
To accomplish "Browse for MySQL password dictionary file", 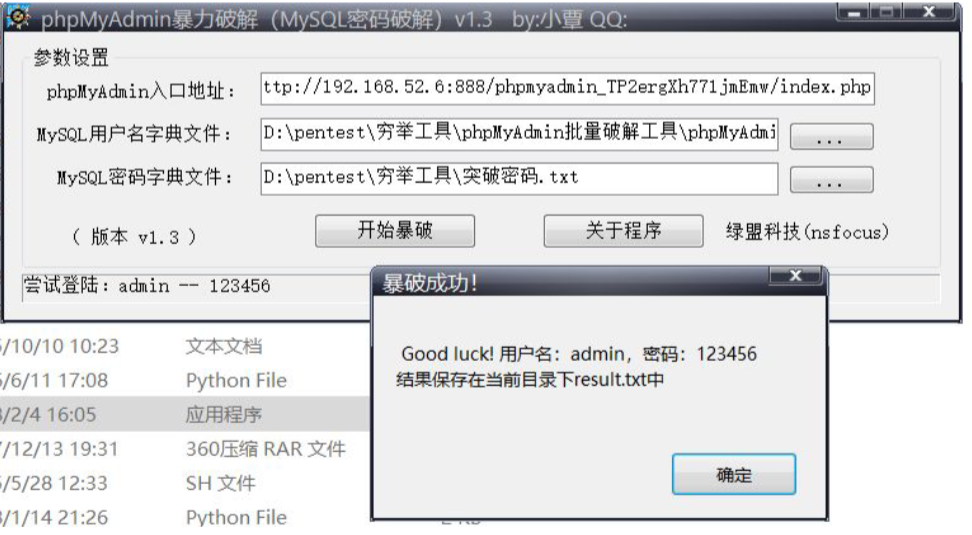I will (x=831, y=180).
